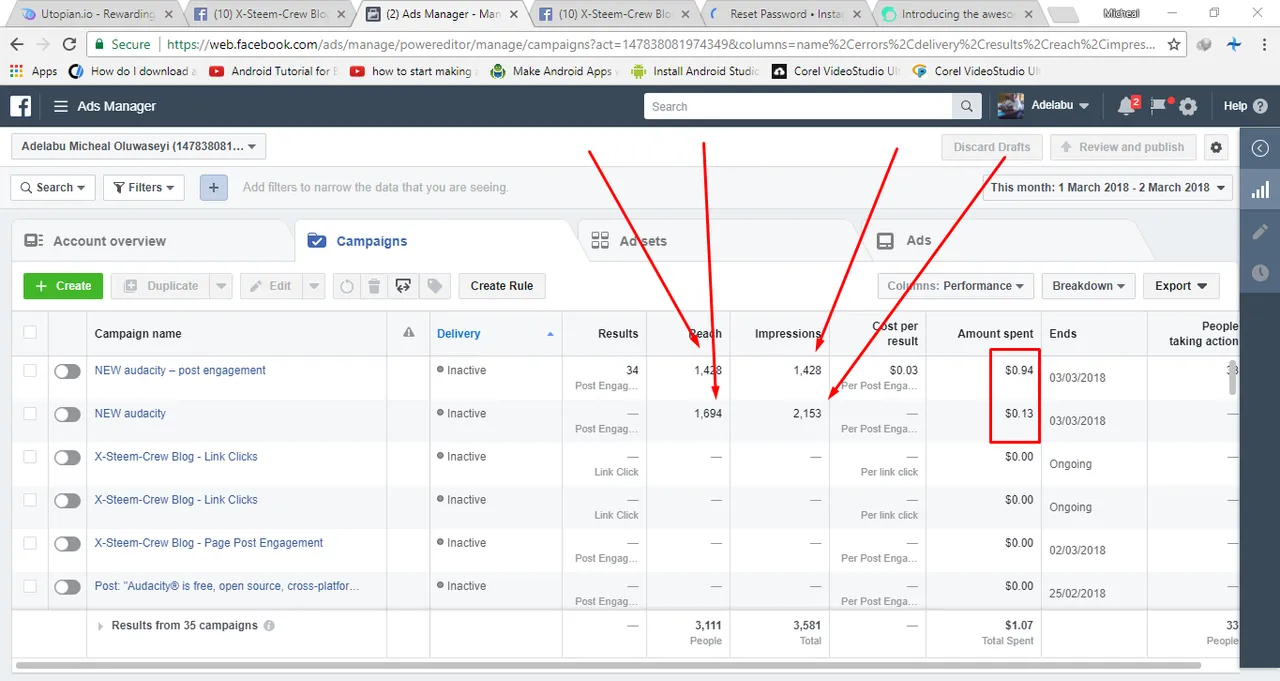Check the X-Steem-Crew Blog - Page Post Engagement row

(x=30, y=543)
